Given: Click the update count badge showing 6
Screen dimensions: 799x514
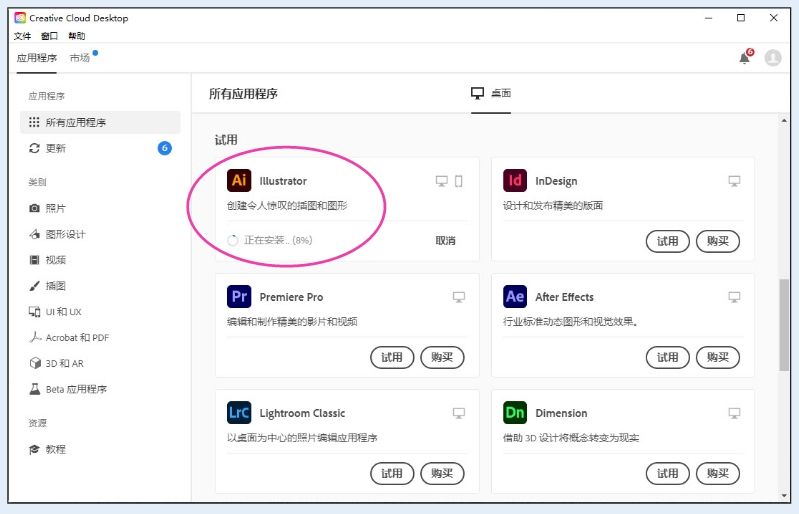Looking at the screenshot, I should (165, 148).
